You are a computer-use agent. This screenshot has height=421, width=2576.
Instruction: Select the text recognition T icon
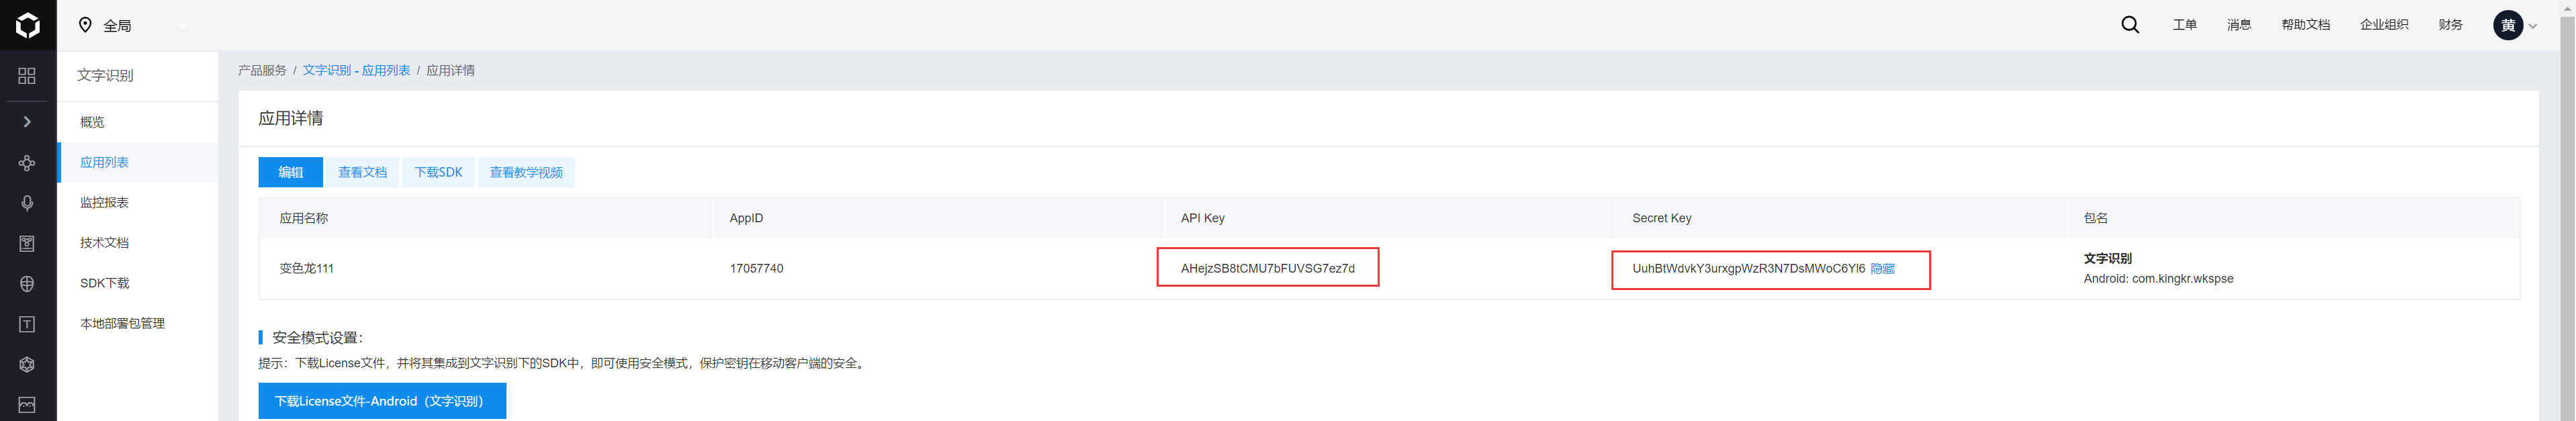click(x=27, y=324)
